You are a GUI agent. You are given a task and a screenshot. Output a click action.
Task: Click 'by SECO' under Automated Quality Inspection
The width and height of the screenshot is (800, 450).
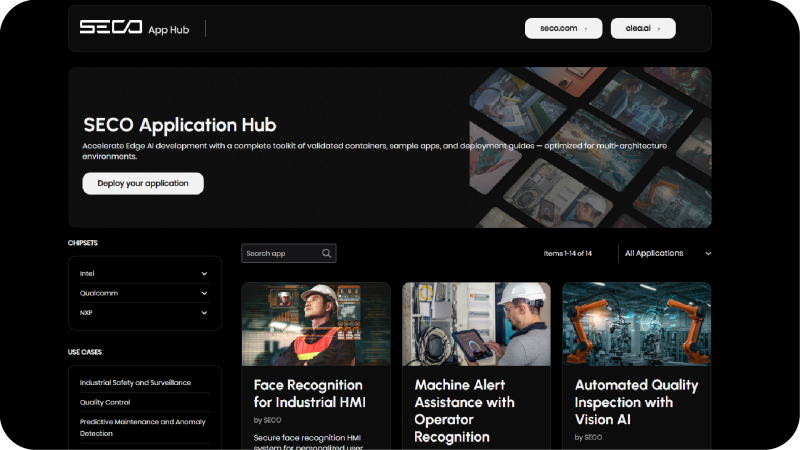click(588, 437)
